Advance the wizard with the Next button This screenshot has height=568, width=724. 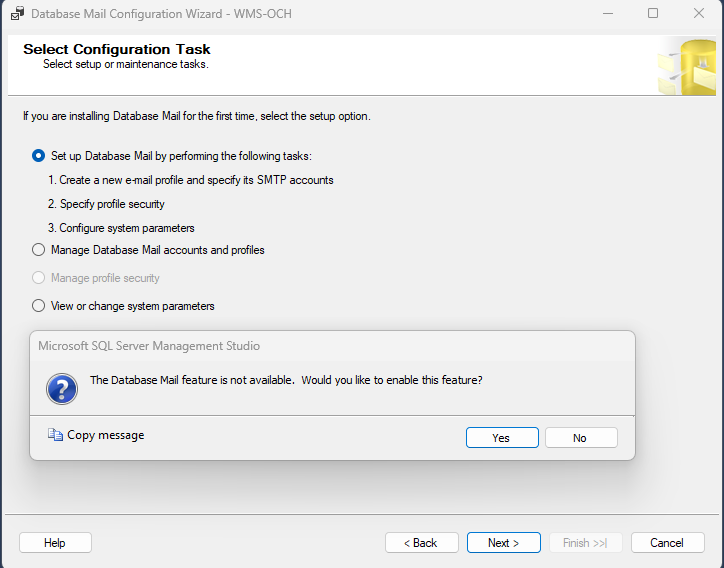(503, 543)
